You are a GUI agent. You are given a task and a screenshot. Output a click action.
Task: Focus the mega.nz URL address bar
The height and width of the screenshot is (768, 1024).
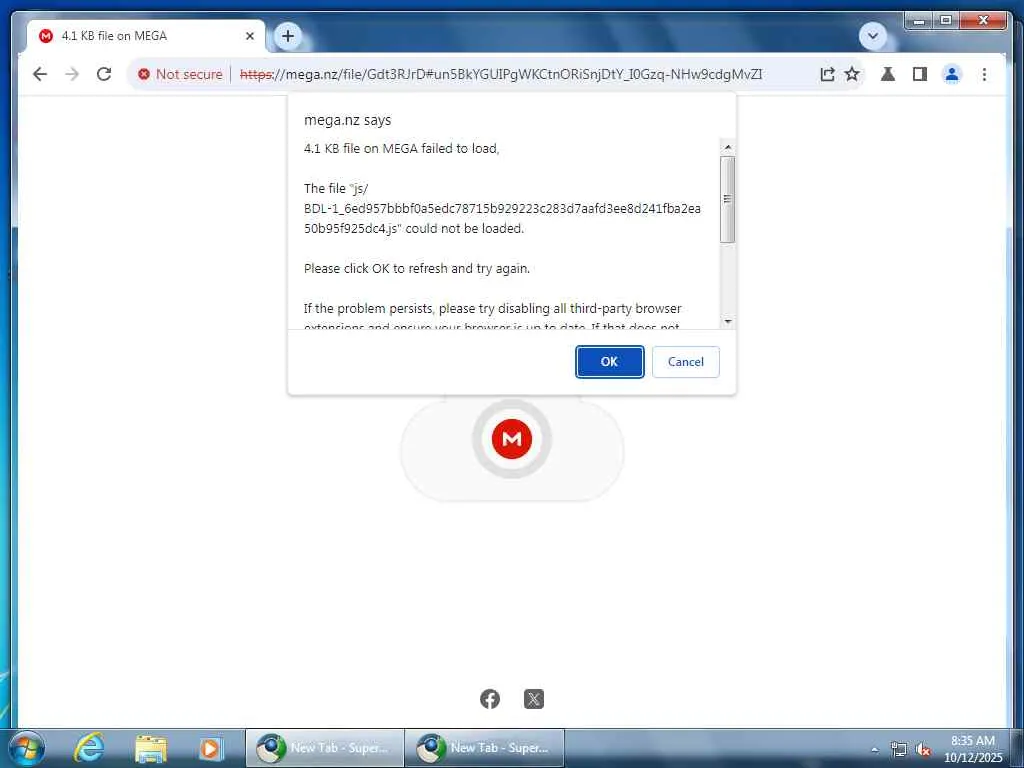(x=500, y=74)
